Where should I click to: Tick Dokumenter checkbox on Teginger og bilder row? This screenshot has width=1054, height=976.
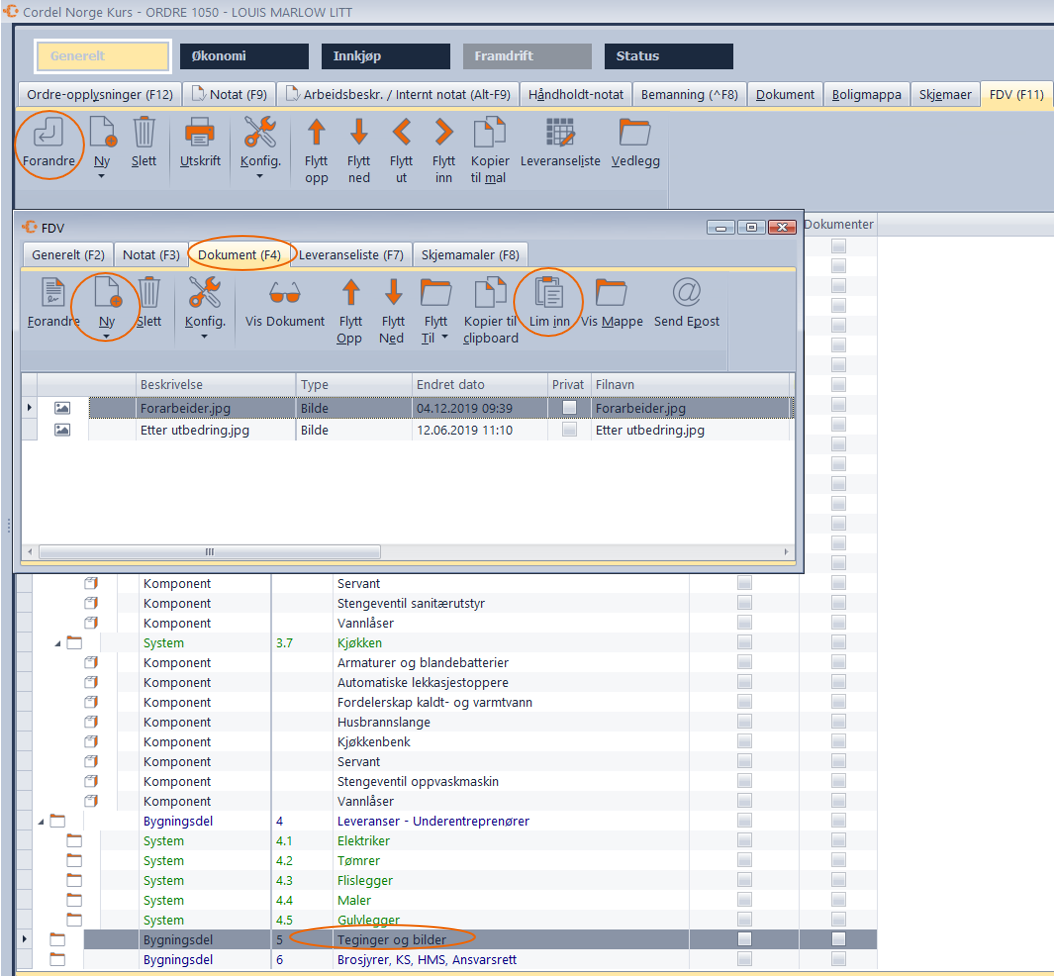click(838, 940)
